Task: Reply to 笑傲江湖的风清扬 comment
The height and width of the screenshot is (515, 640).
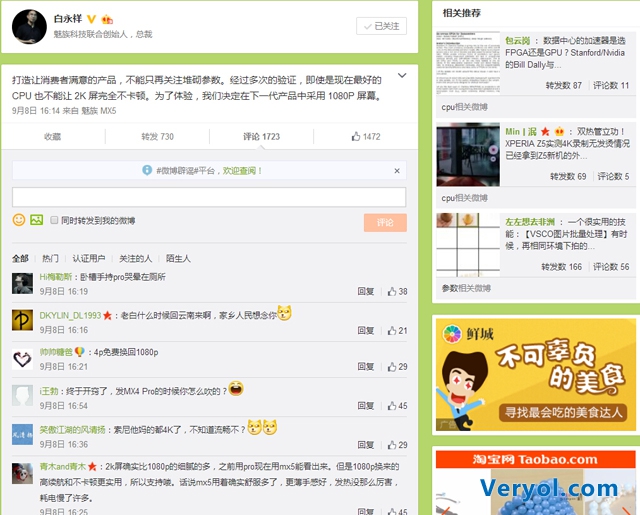Action: pyautogui.click(x=366, y=445)
